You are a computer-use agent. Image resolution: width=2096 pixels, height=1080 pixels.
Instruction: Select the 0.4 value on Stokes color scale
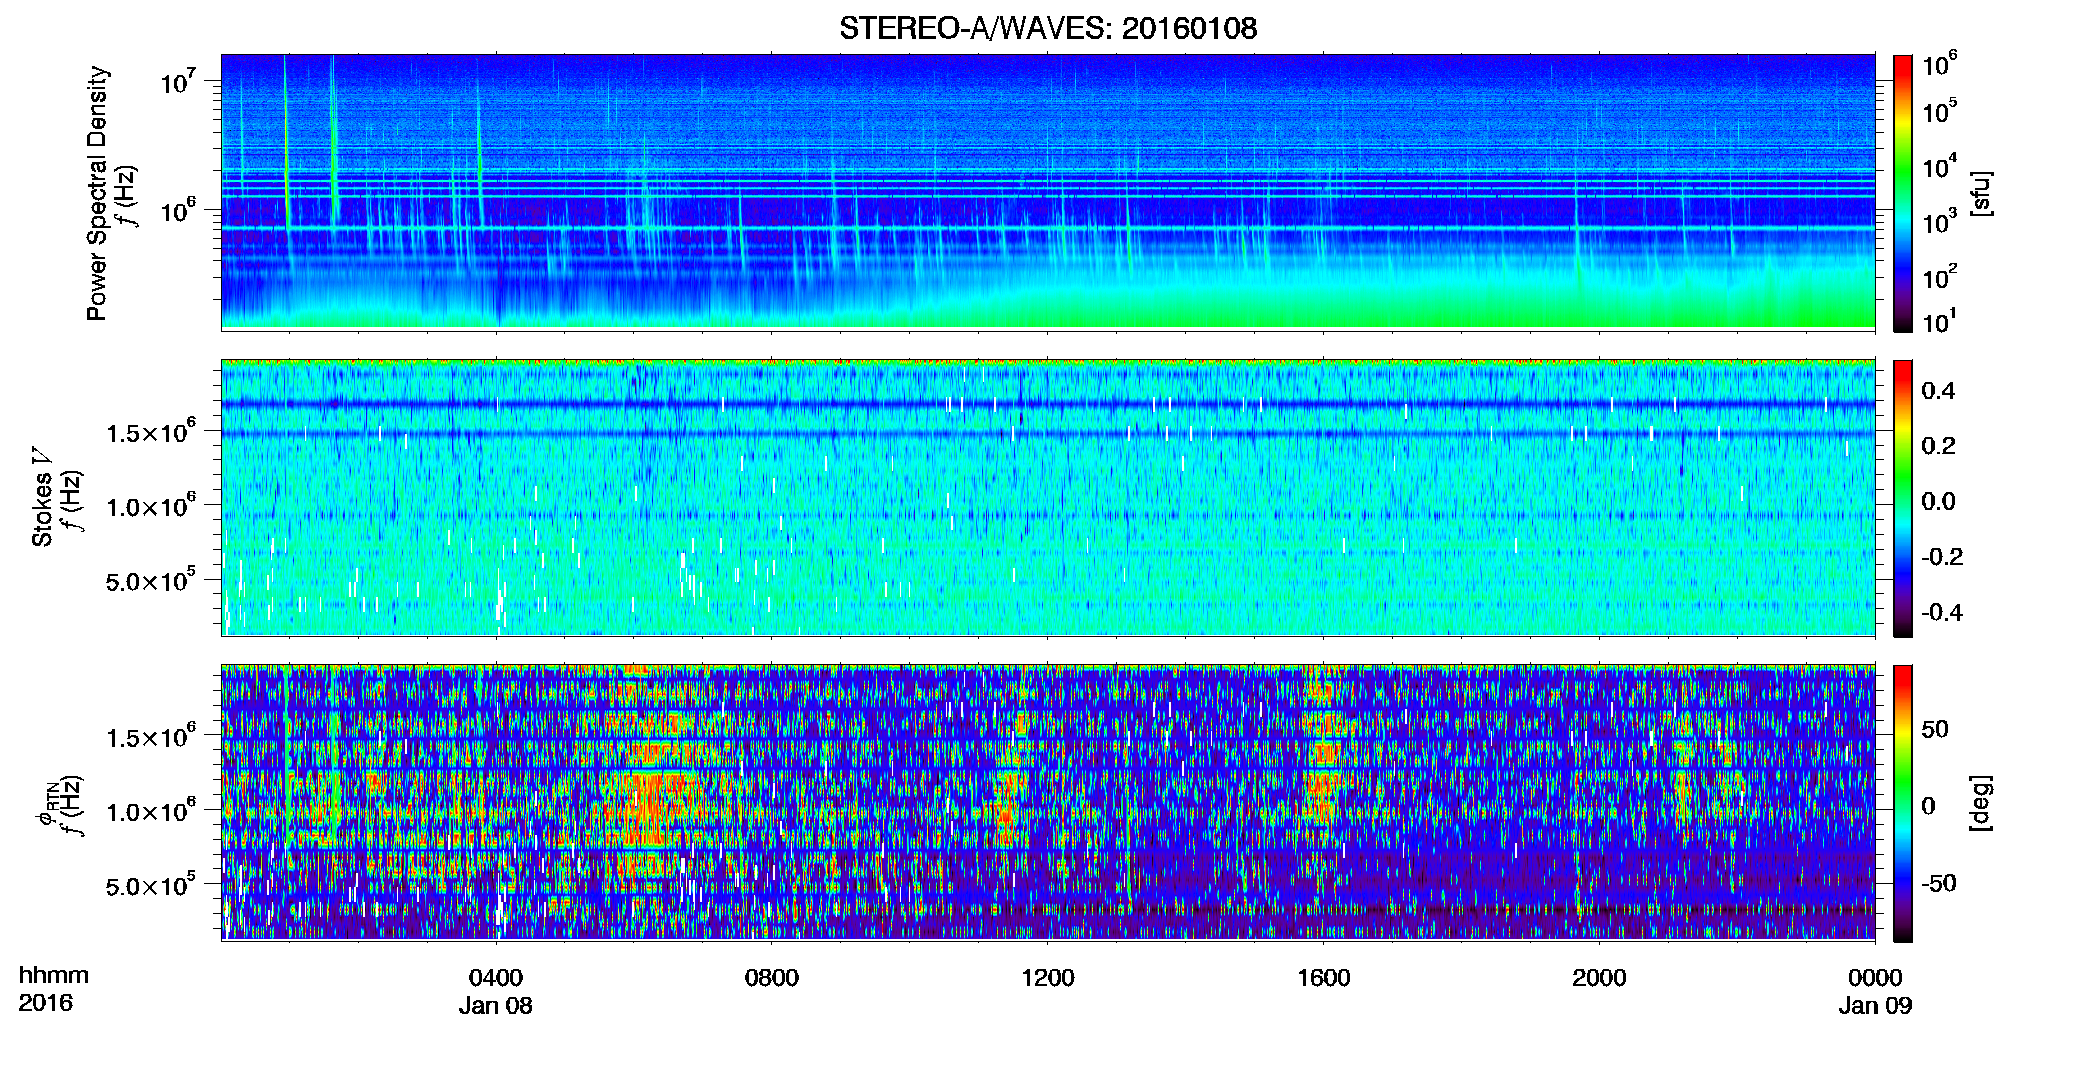tap(1939, 391)
